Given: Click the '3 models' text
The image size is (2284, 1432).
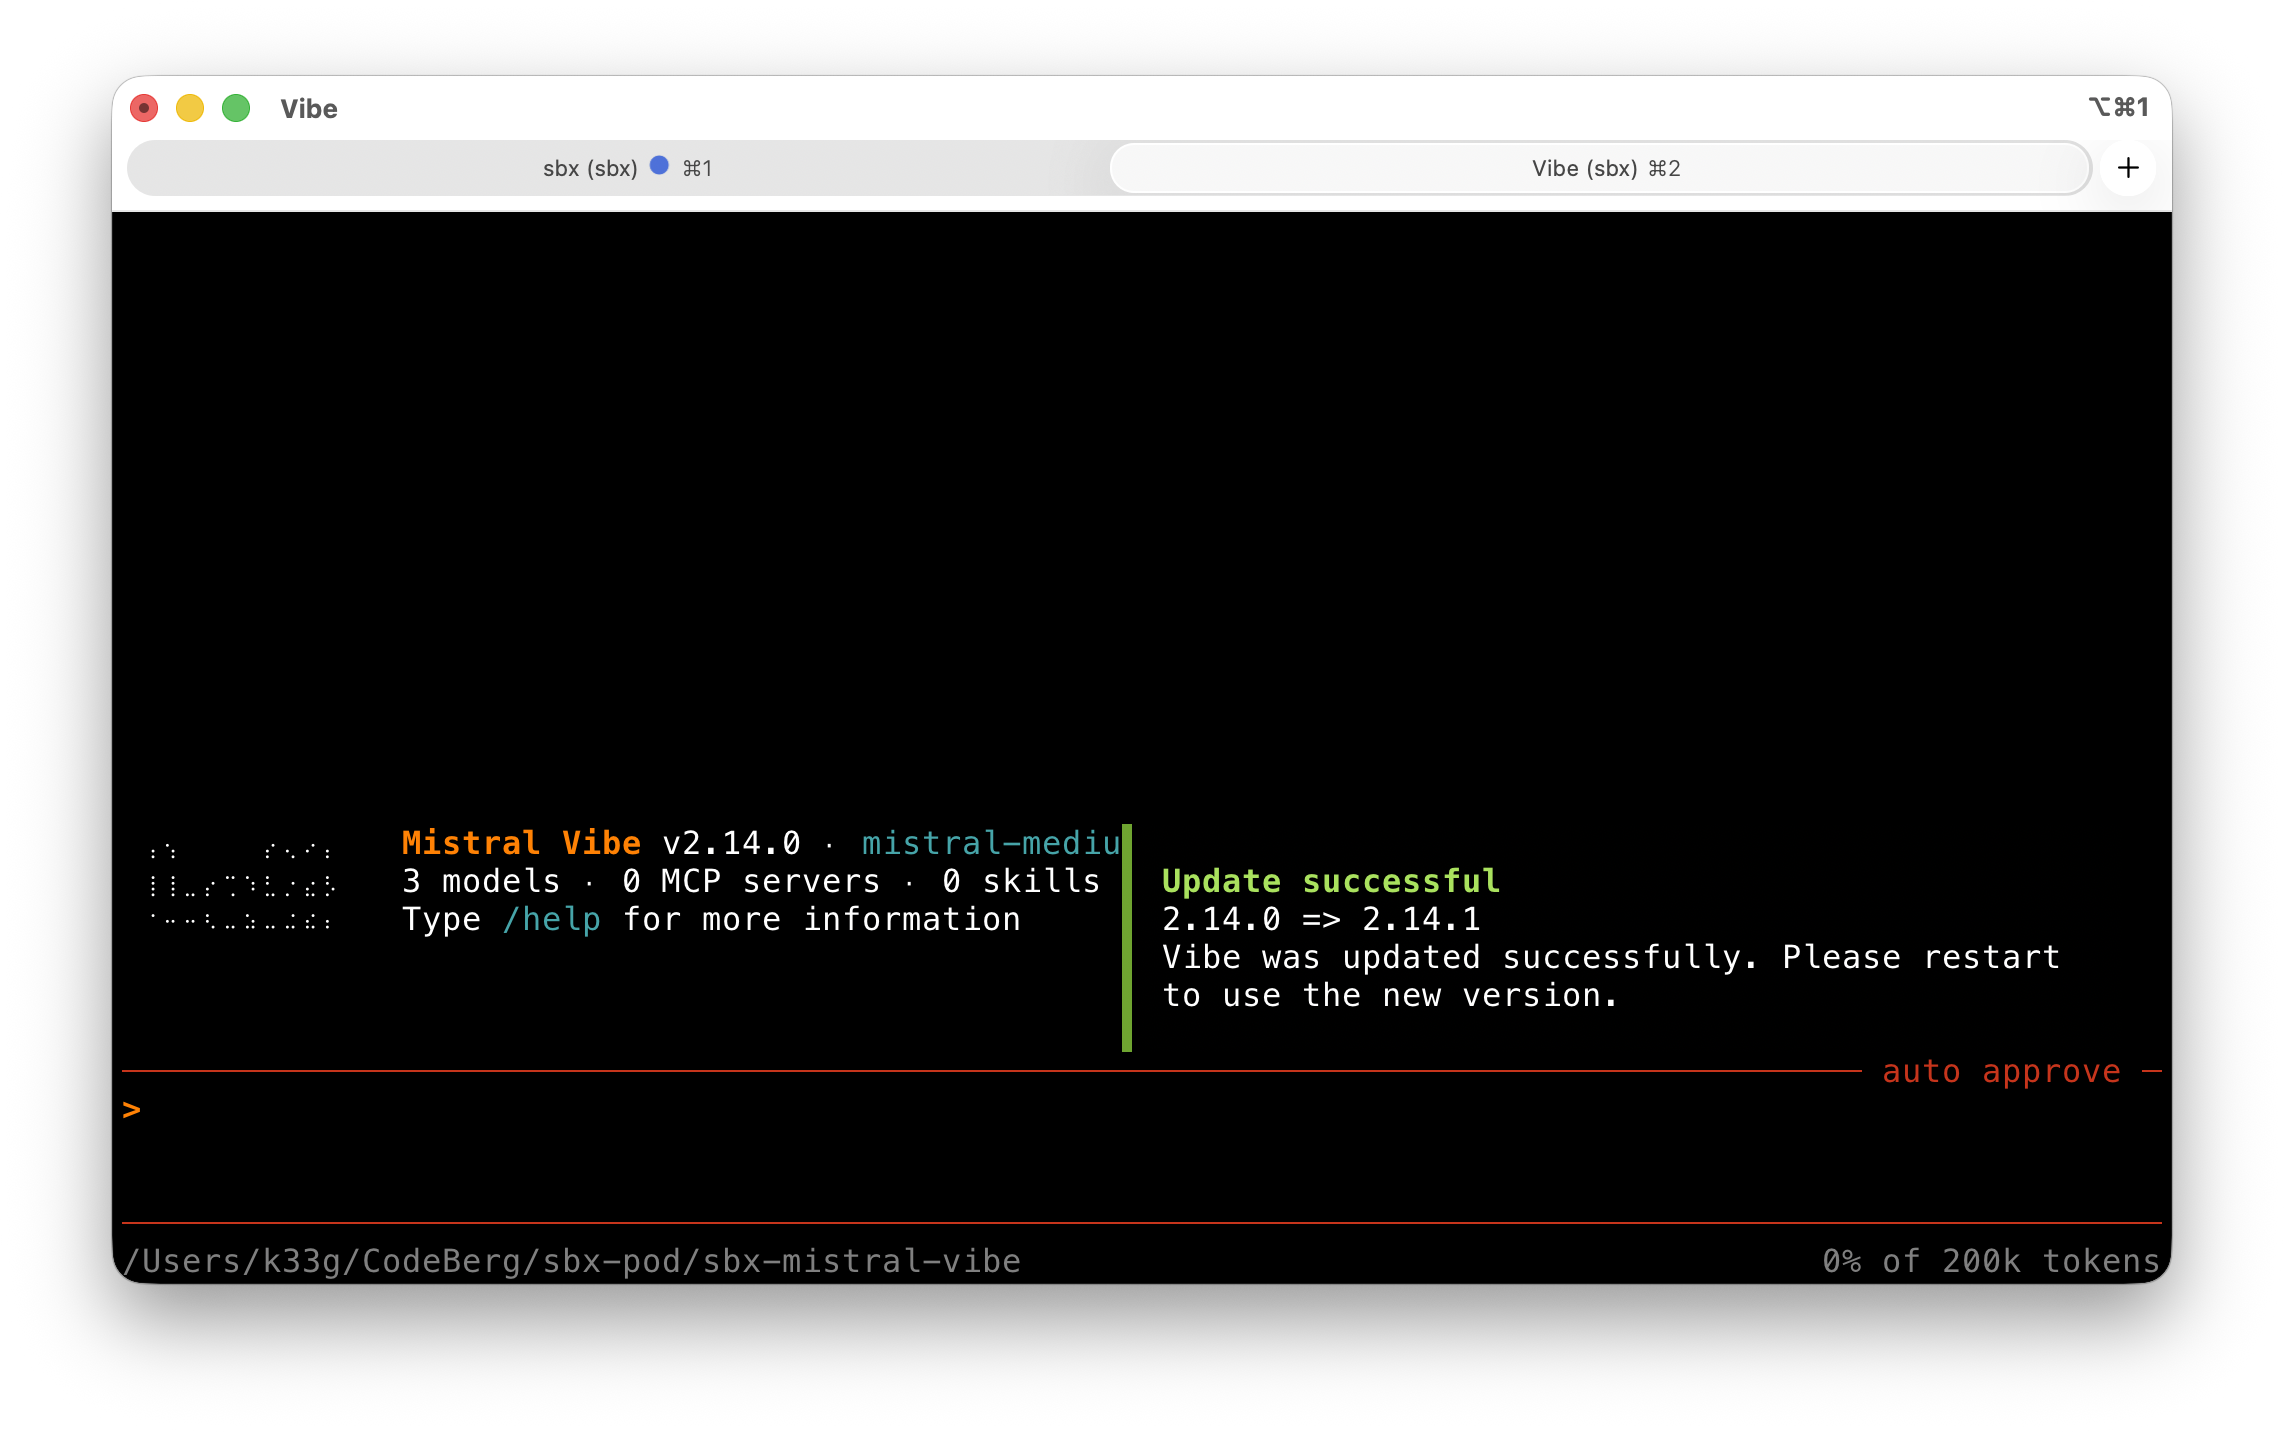Looking at the screenshot, I should pyautogui.click(x=481, y=881).
